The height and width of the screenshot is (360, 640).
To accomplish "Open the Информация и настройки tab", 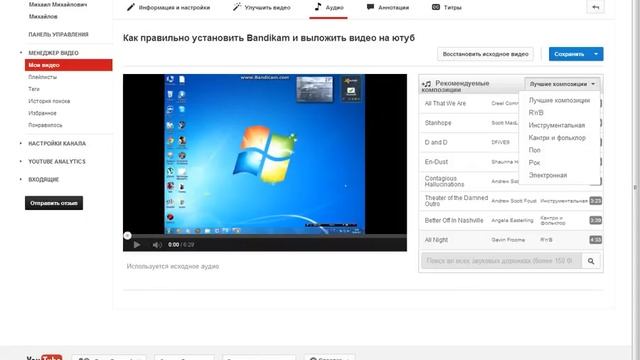I will coord(168,7).
